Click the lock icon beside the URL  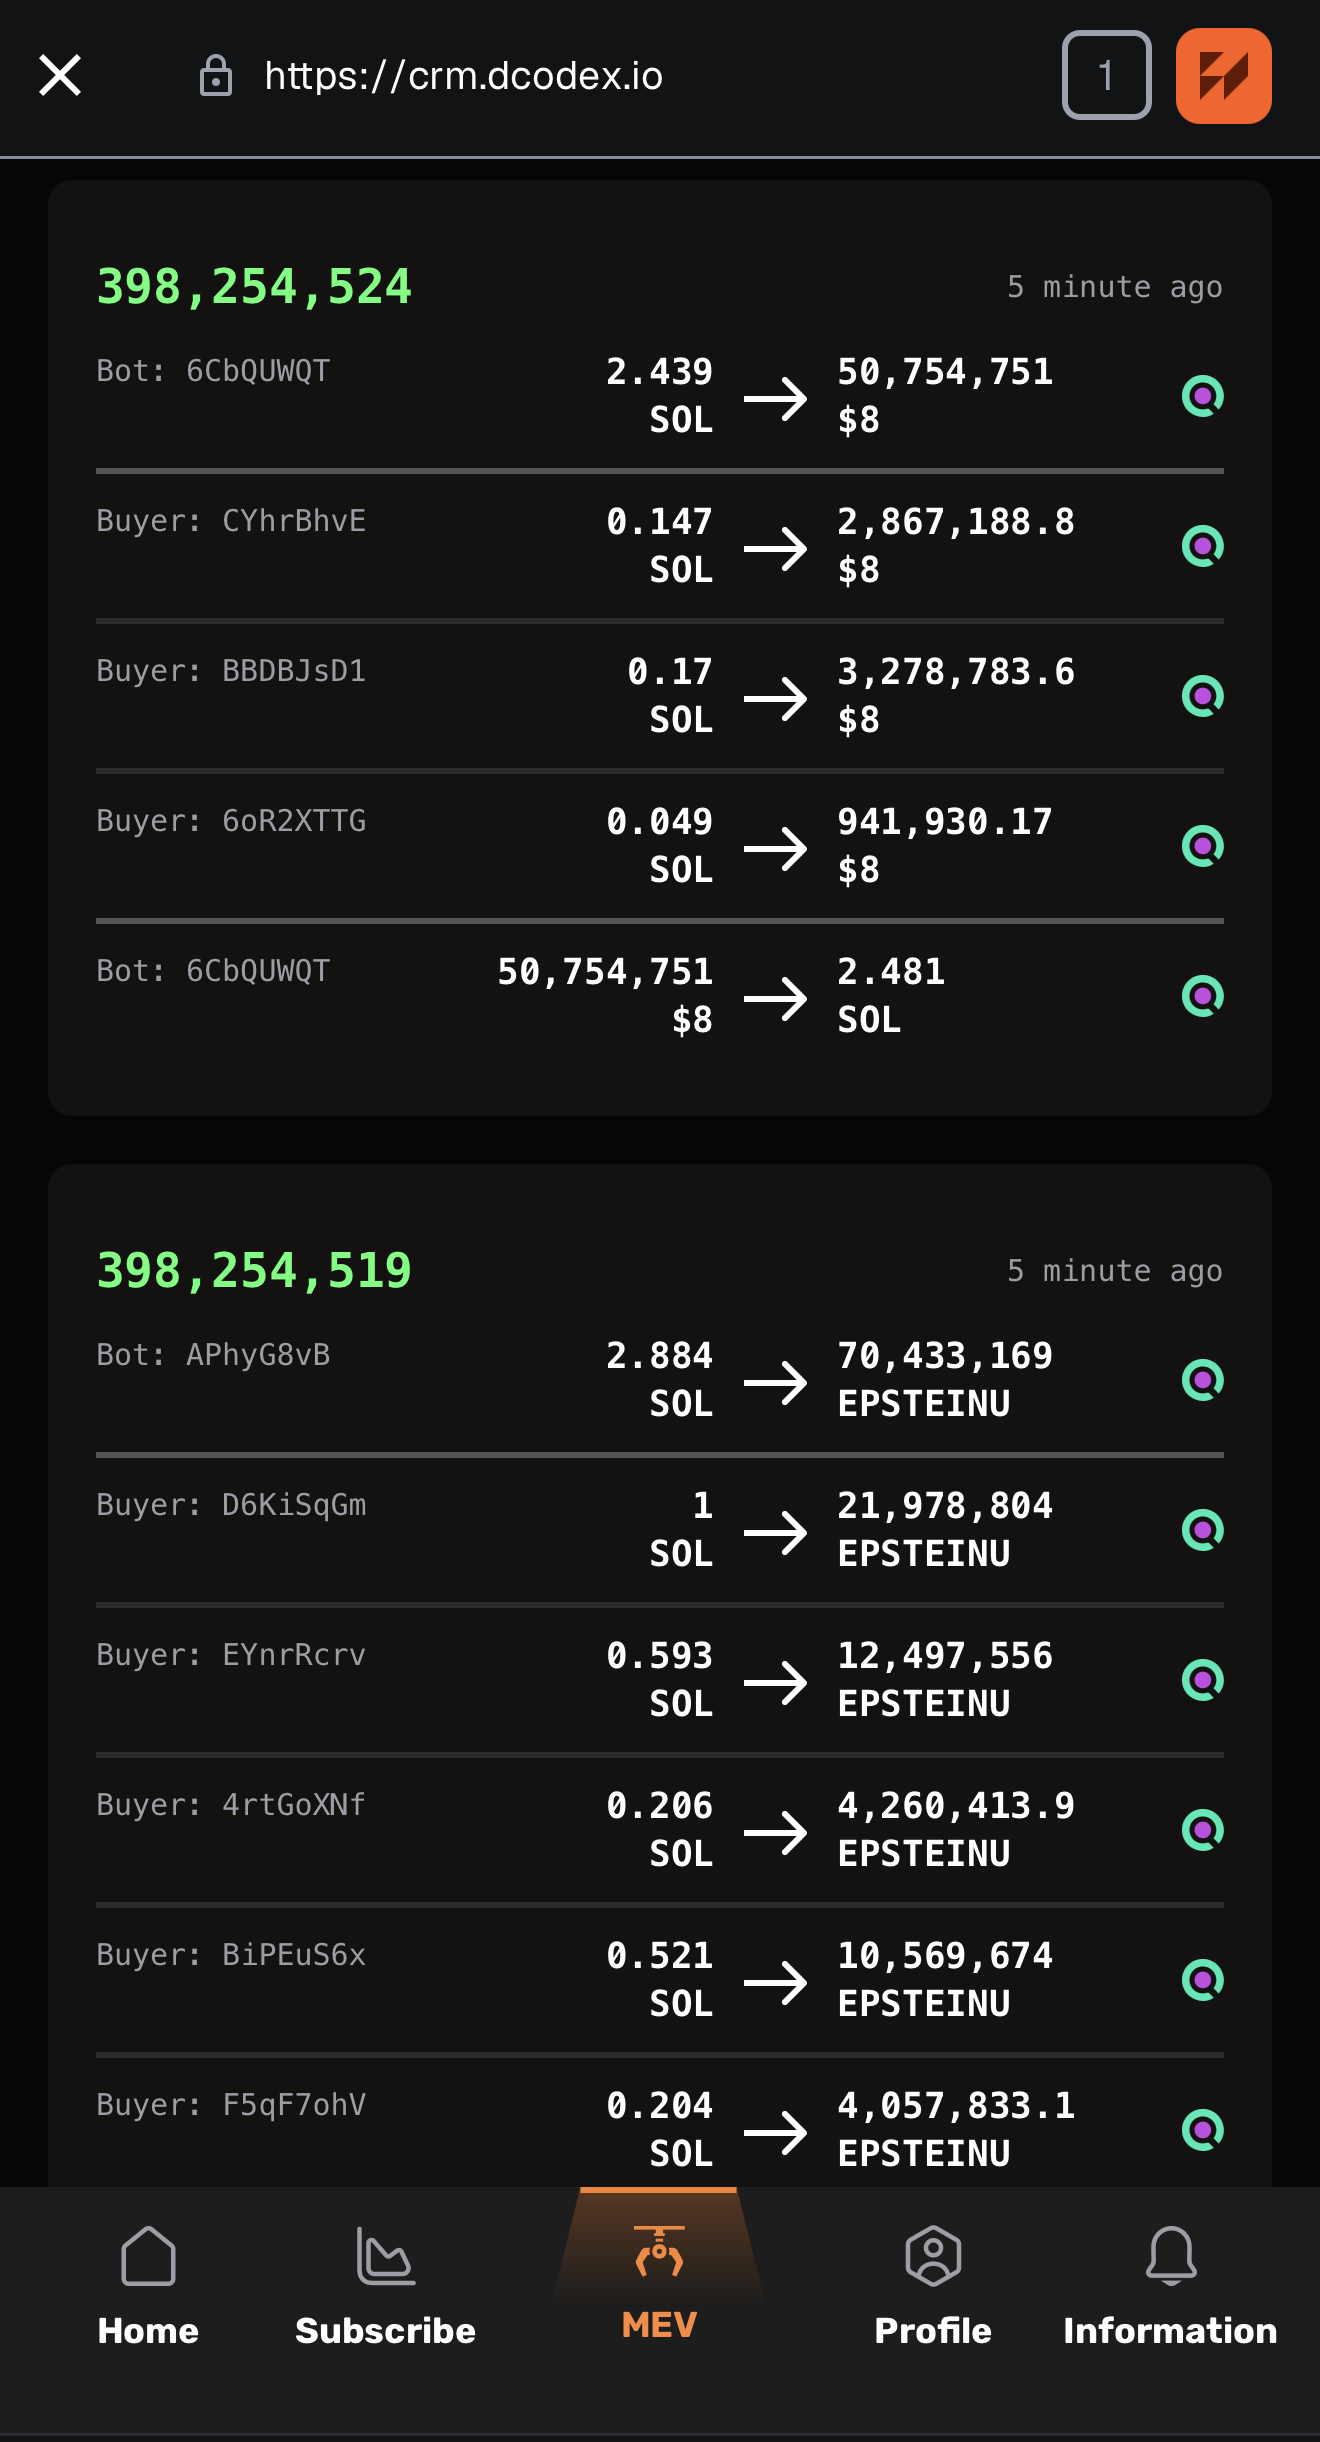pyautogui.click(x=216, y=76)
